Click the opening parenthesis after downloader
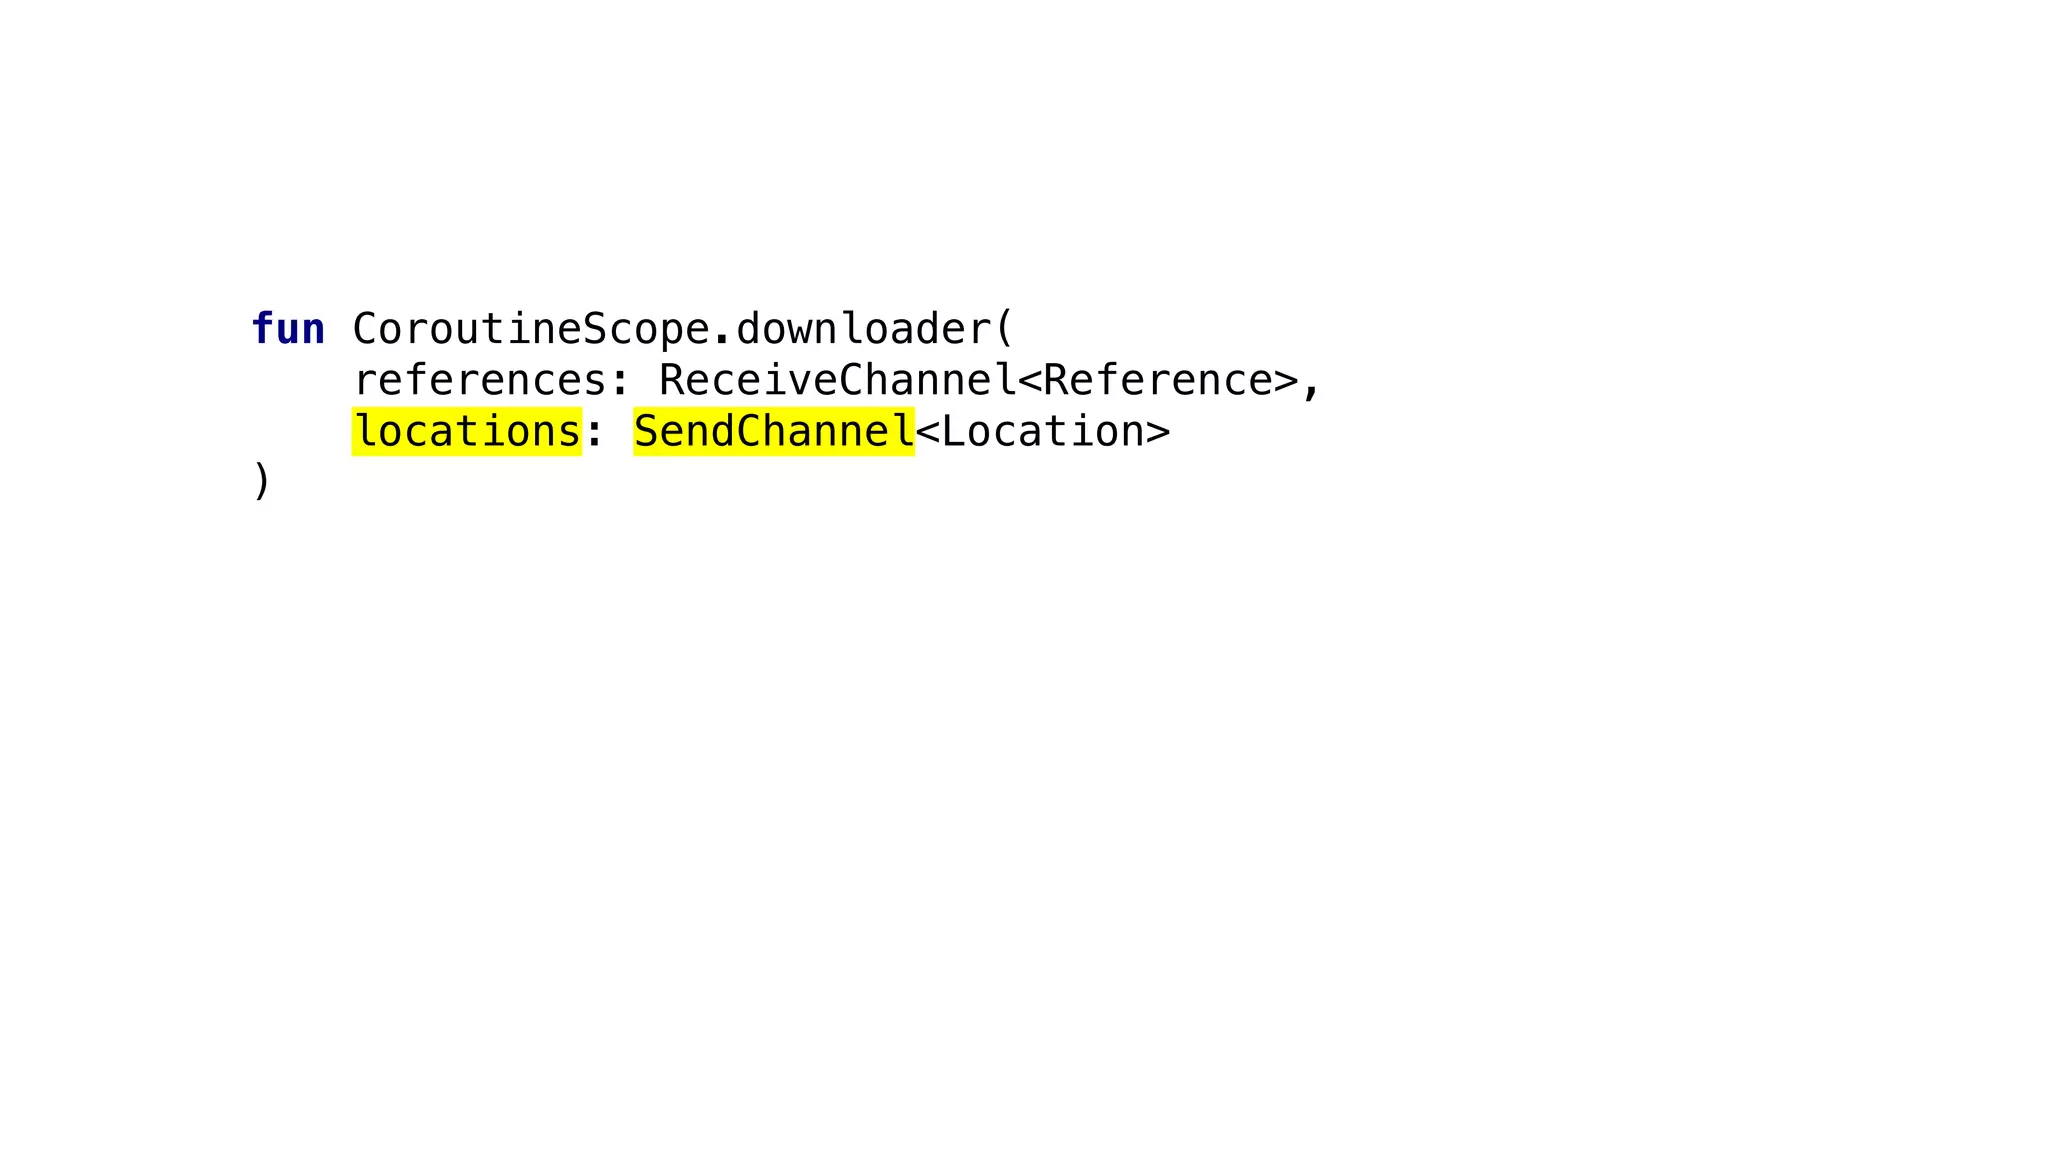The image size is (2048, 1152). (x=1005, y=329)
